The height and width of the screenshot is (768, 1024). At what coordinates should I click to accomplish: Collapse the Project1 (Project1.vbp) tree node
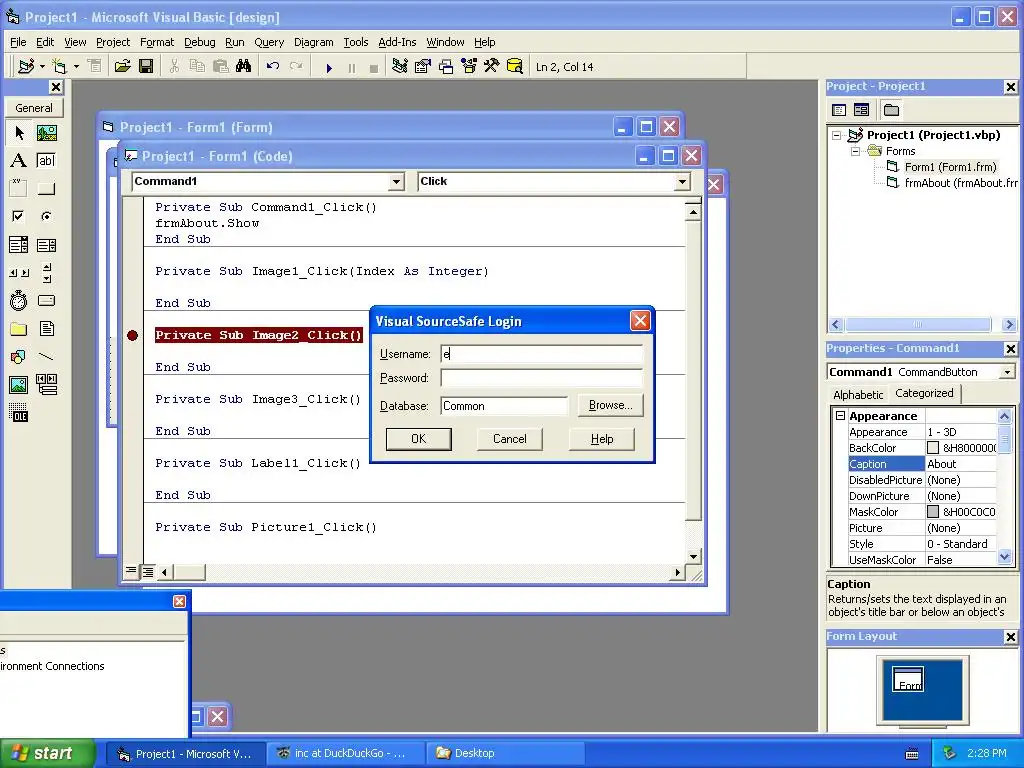coord(837,135)
